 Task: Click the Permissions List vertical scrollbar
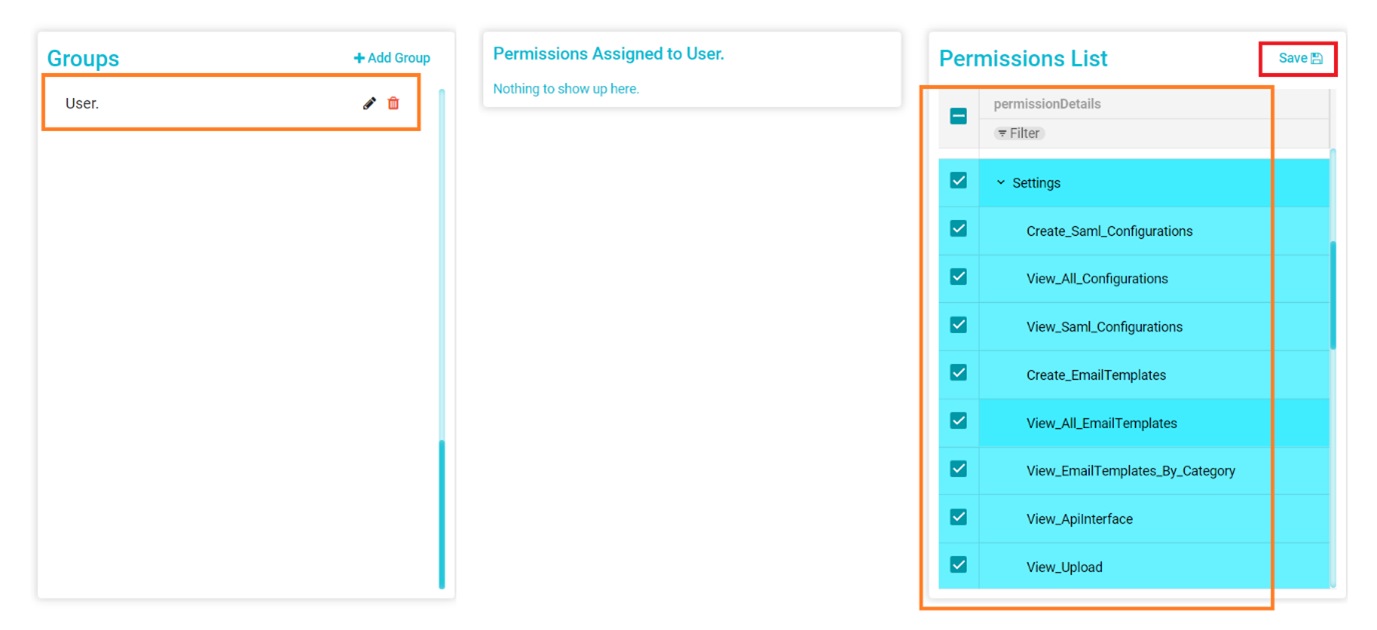1332,295
